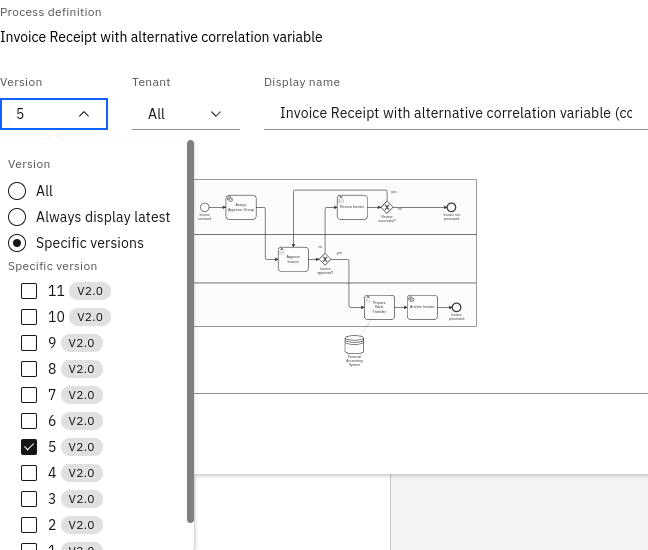The width and height of the screenshot is (648, 550).
Task: Select the Prepare Bank Transfer task
Action: click(379, 307)
